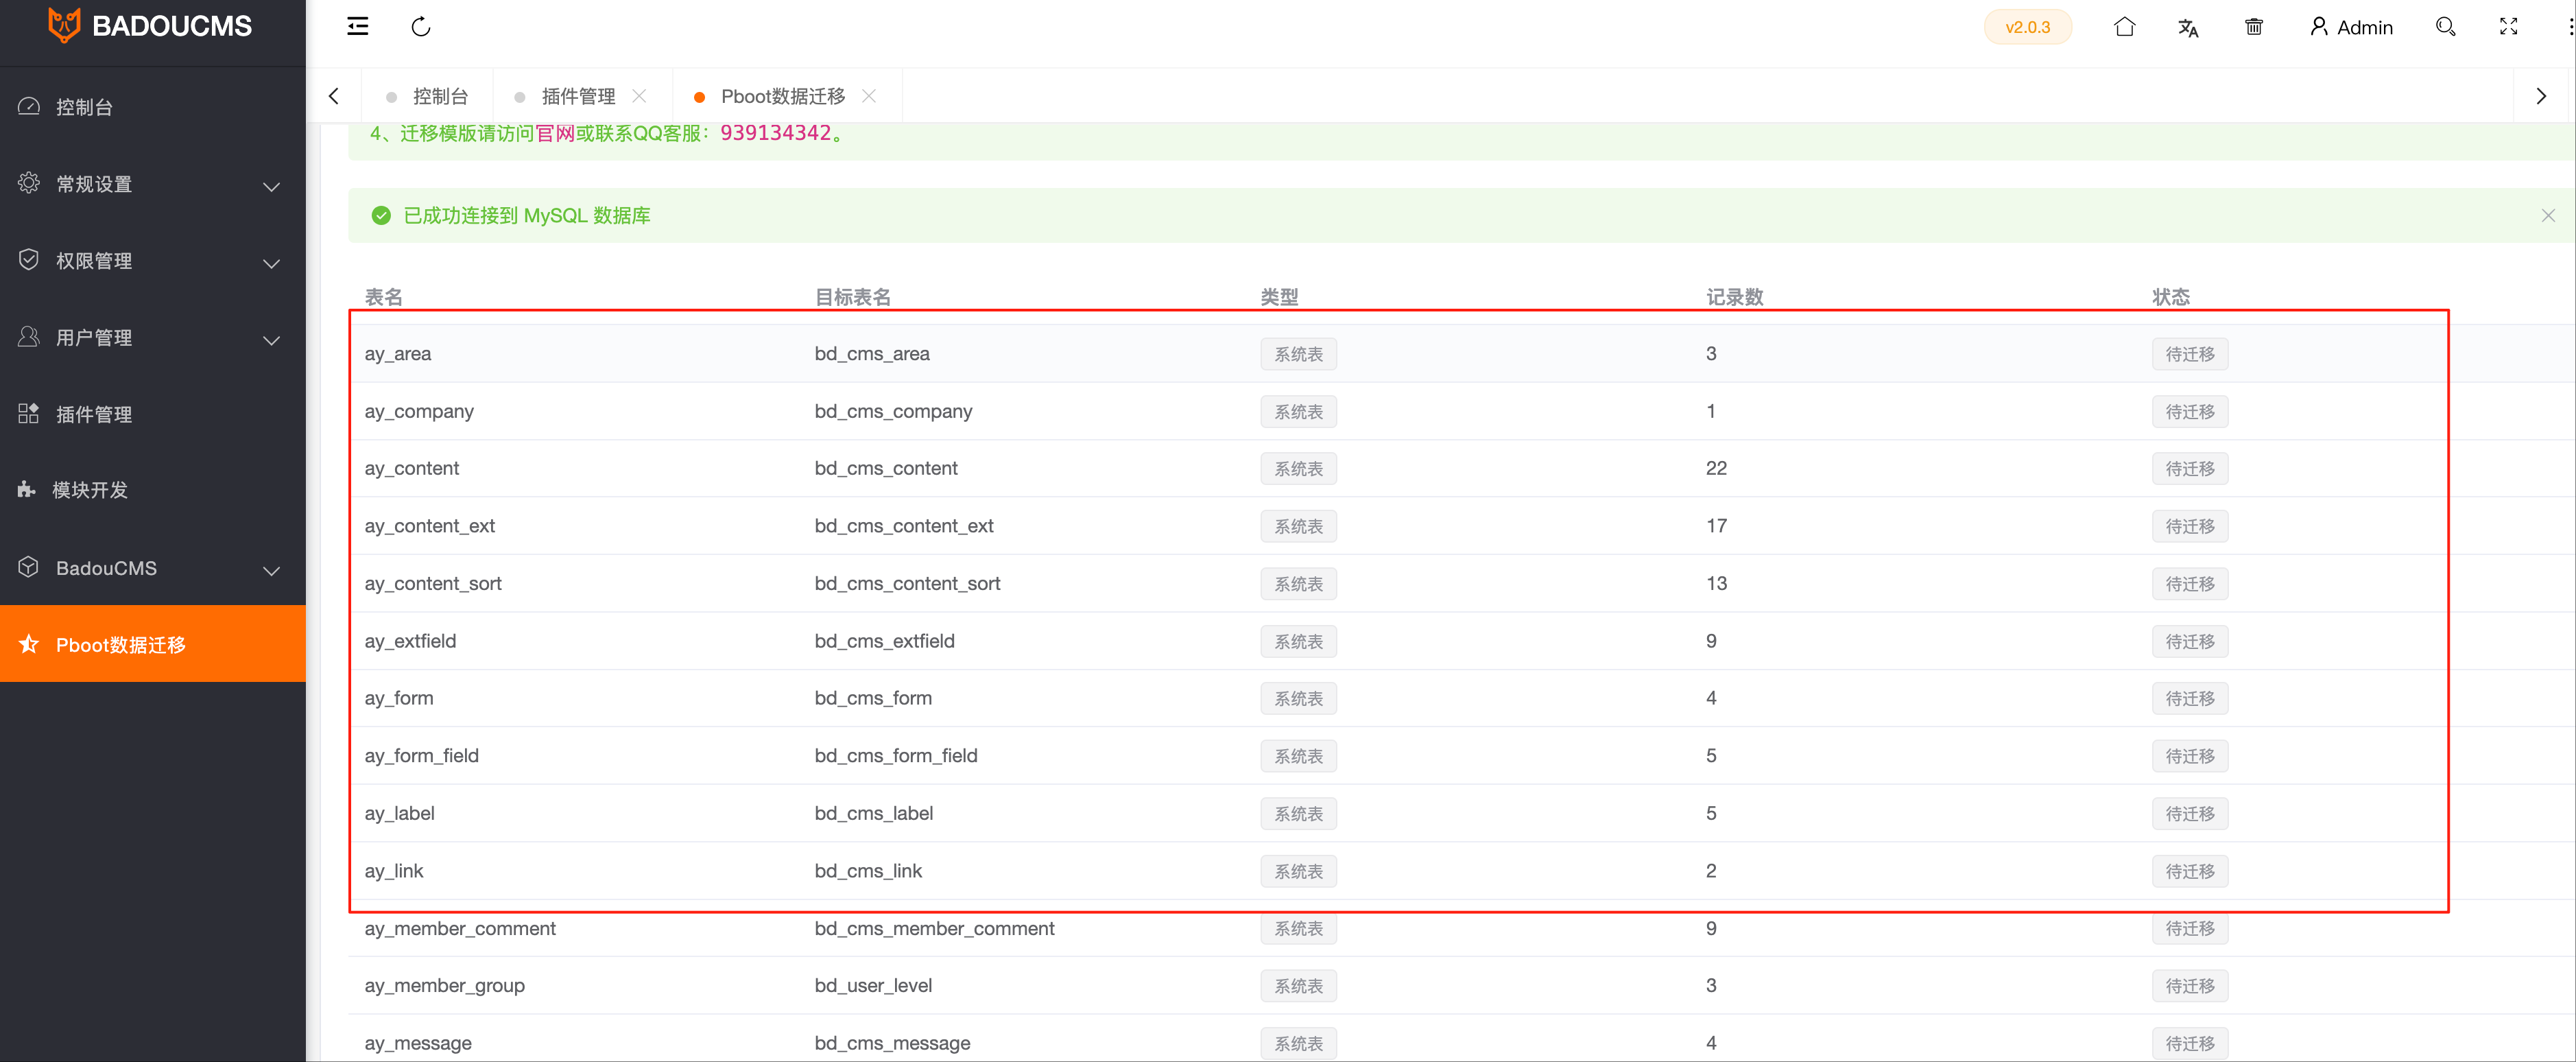This screenshot has width=2576, height=1062.
Task: Open the 模块开发 sidebar item
Action: pos(90,490)
